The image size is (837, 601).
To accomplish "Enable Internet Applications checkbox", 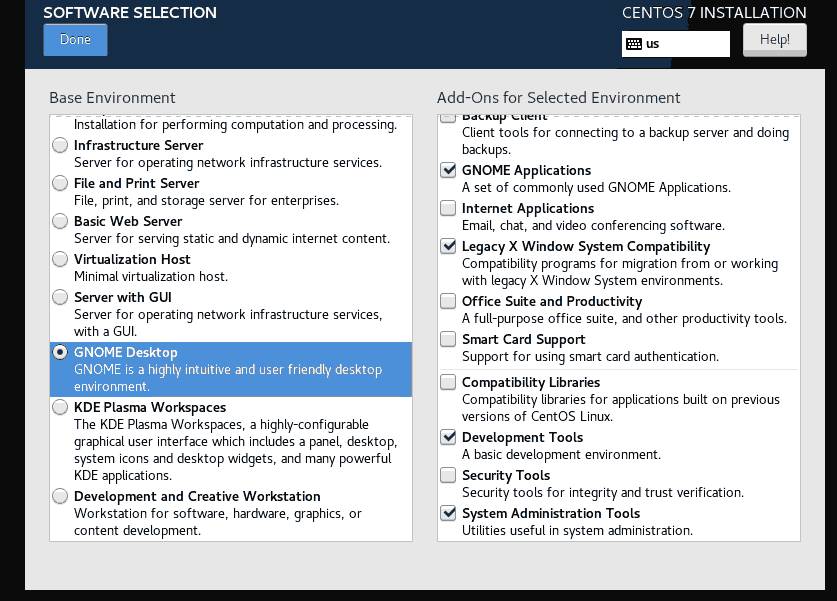I will coord(448,208).
